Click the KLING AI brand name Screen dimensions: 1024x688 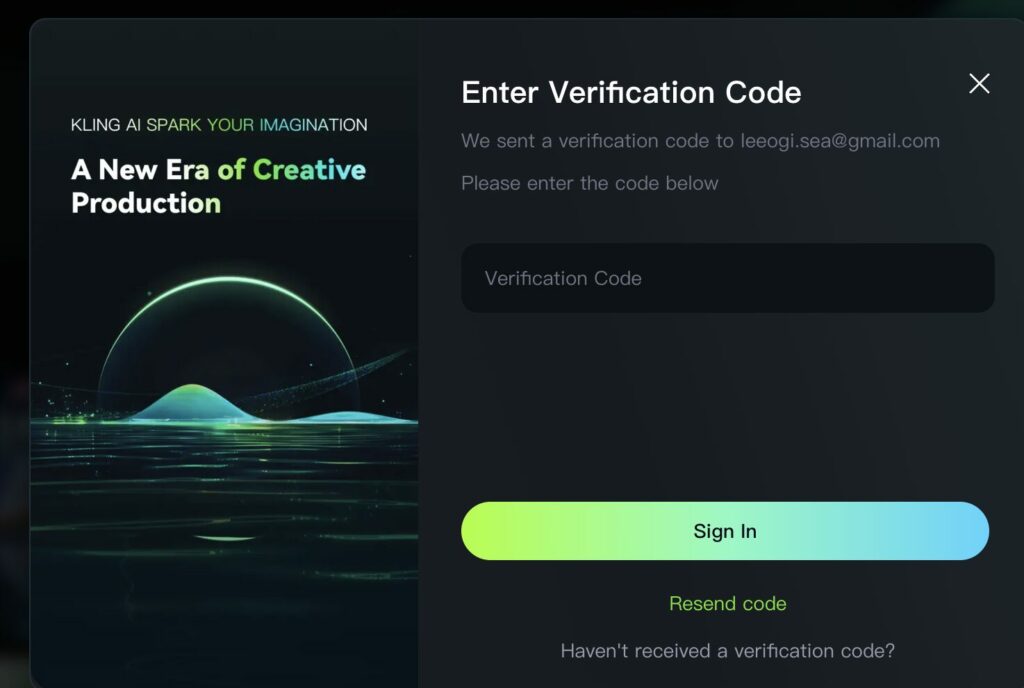(106, 125)
